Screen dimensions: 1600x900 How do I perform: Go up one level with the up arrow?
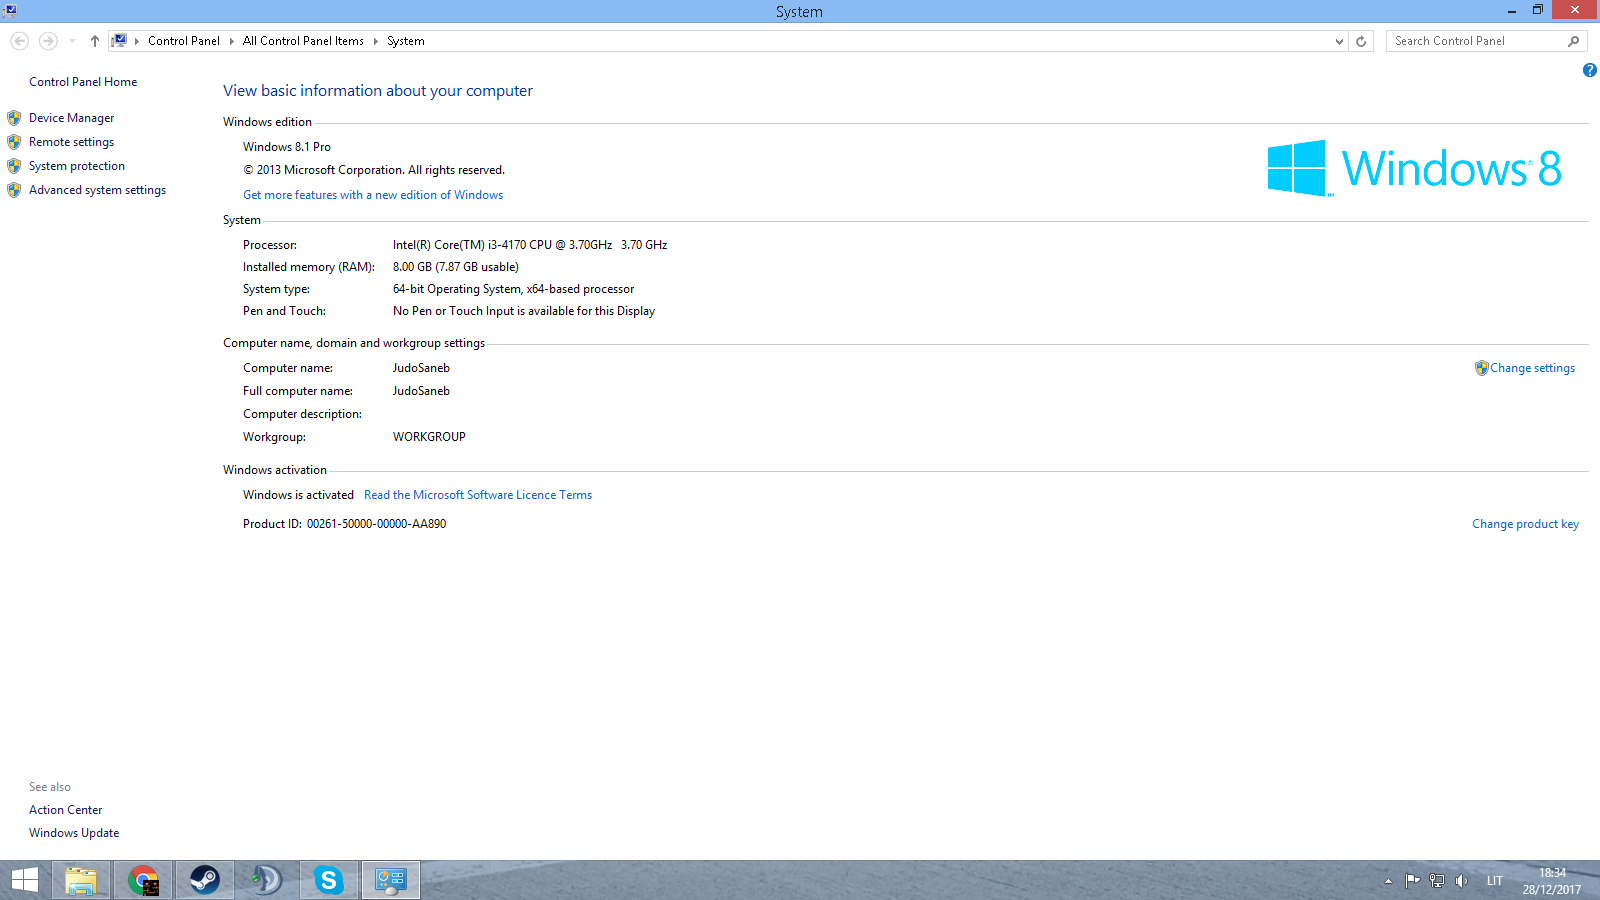(x=94, y=41)
